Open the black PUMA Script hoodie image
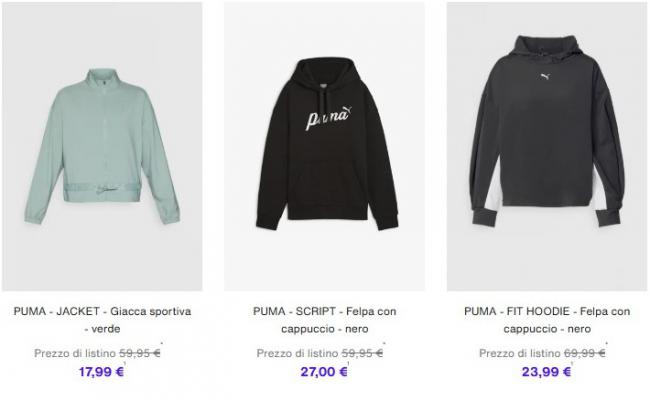The width and height of the screenshot is (650, 400). (324, 146)
